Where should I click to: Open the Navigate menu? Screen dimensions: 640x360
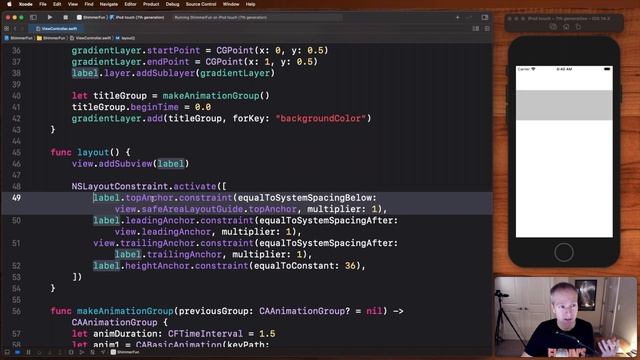click(109, 4)
